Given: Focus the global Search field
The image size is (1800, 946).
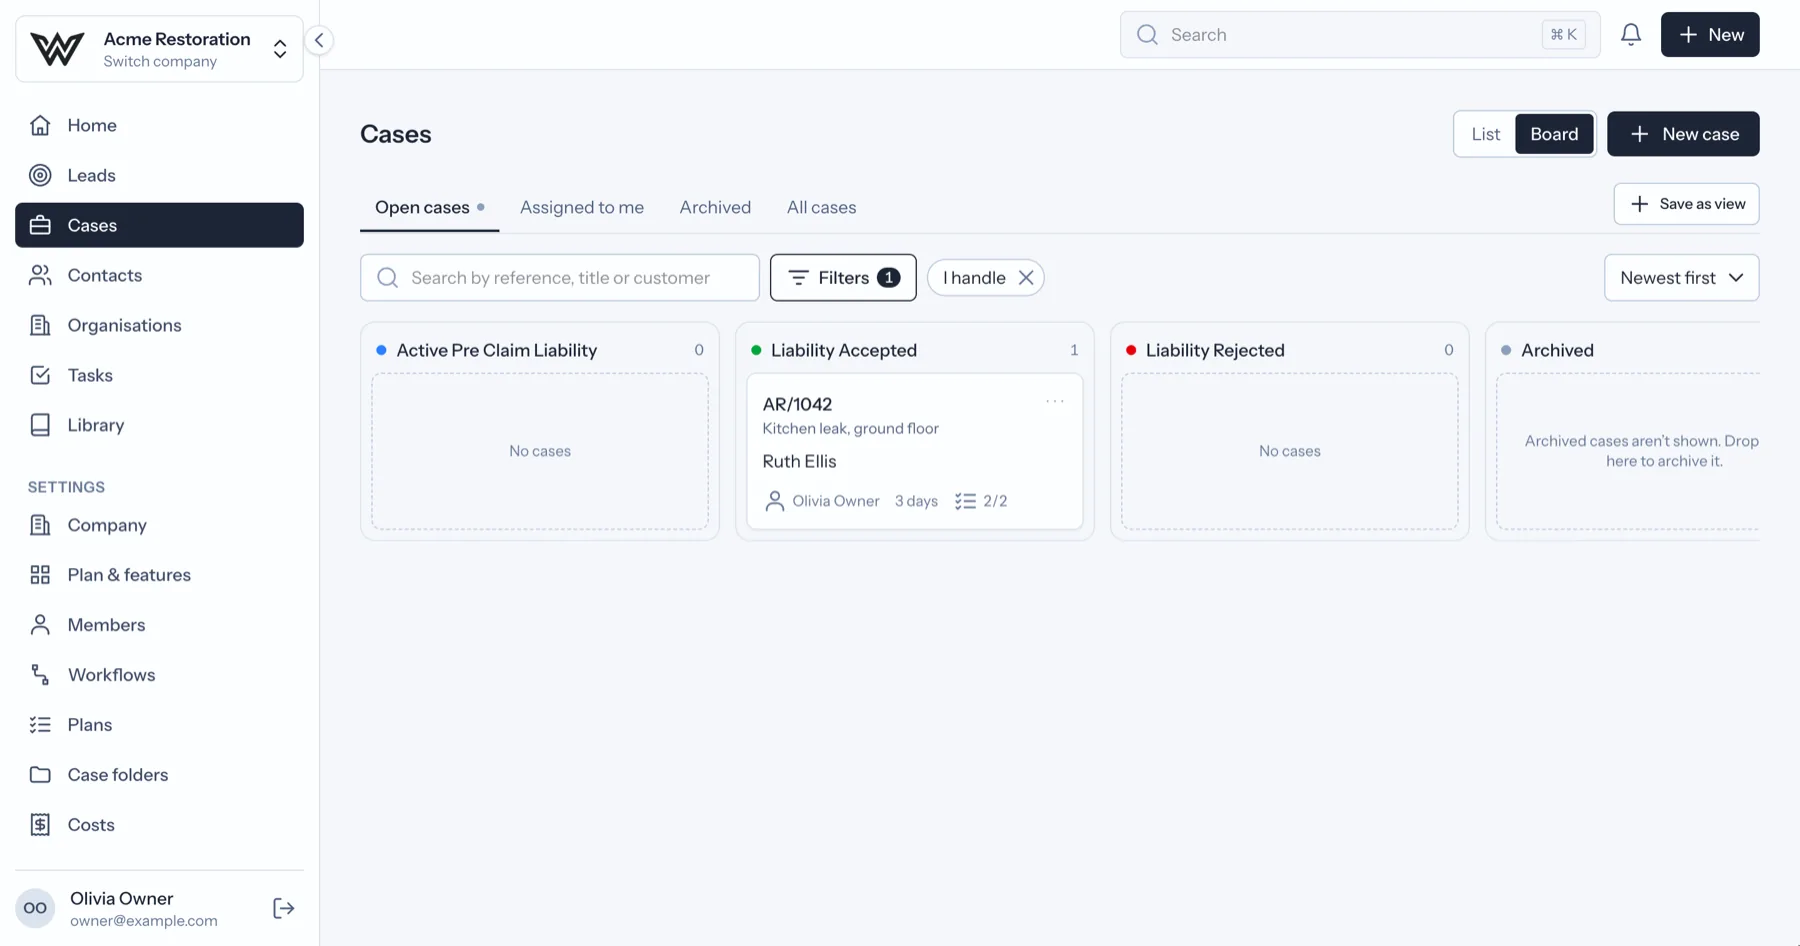Looking at the screenshot, I should click(1360, 35).
